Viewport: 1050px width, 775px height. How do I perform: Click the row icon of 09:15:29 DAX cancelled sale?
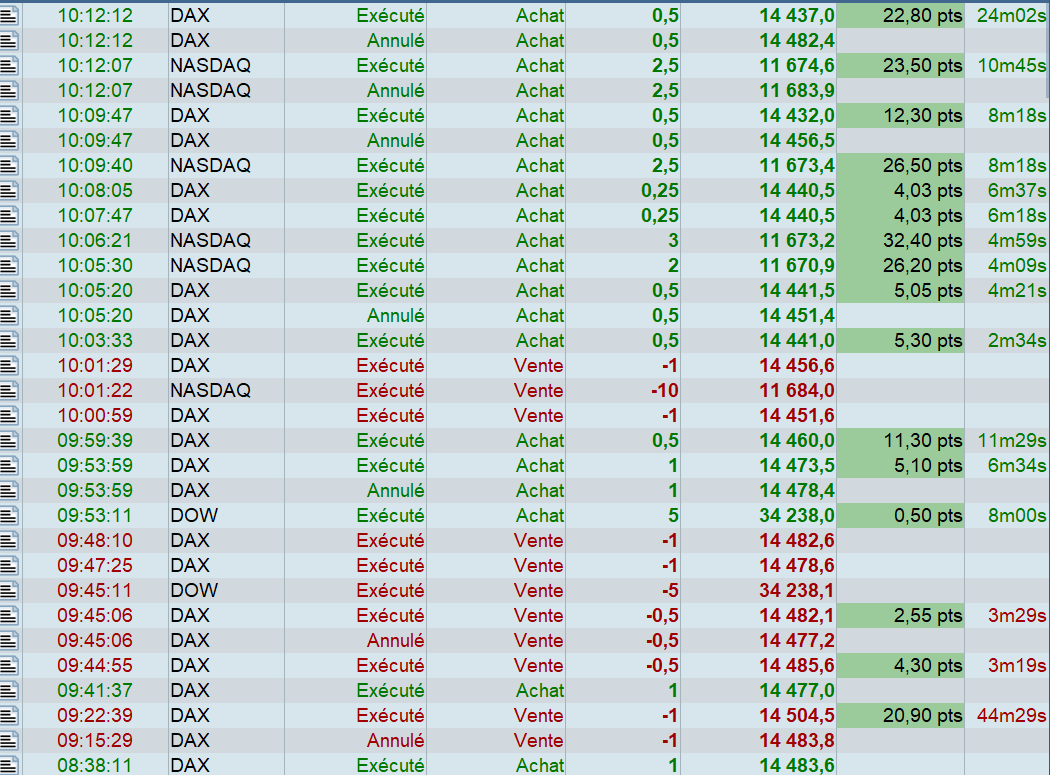click(x=9, y=741)
